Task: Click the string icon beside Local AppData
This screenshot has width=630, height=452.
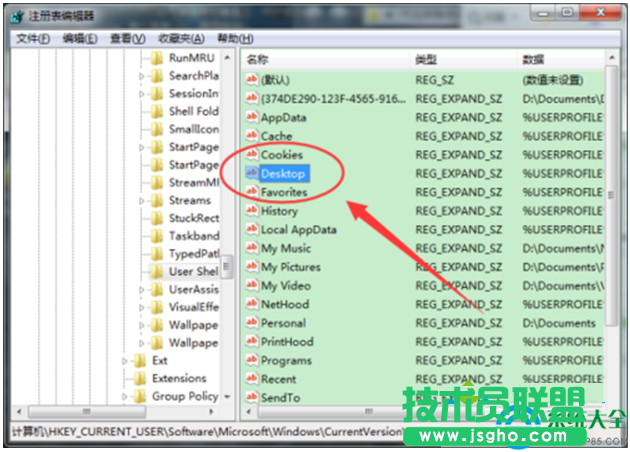Action: click(252, 229)
